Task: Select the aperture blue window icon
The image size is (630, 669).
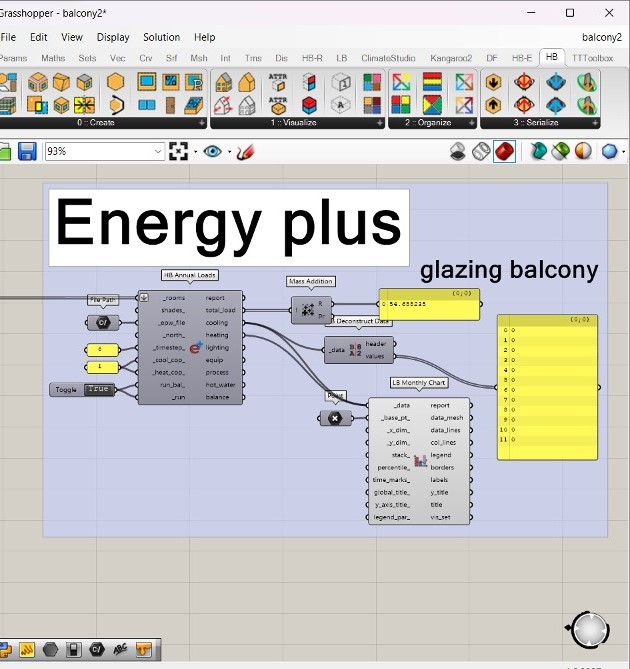Action: [x=146, y=81]
